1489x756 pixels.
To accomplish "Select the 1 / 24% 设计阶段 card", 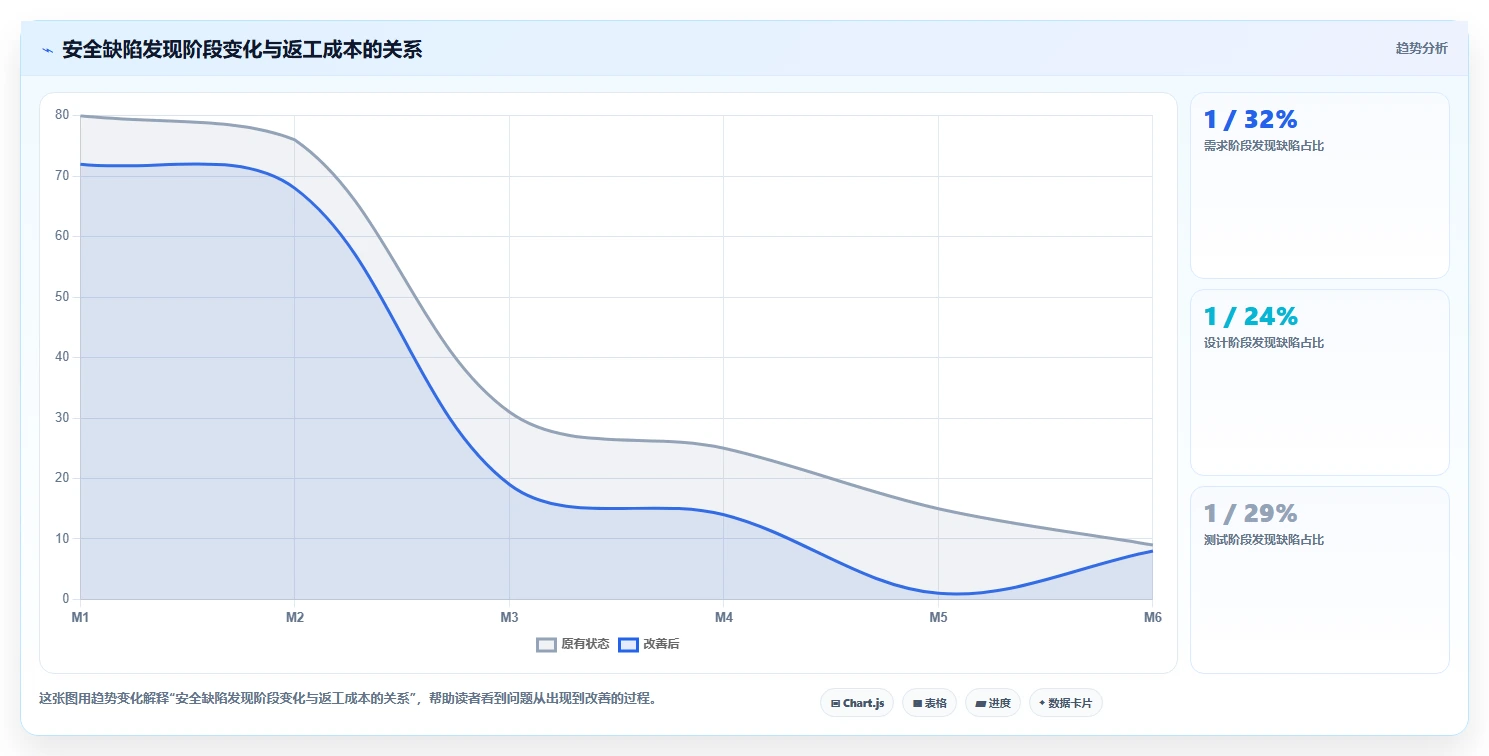I will click(x=1319, y=382).
